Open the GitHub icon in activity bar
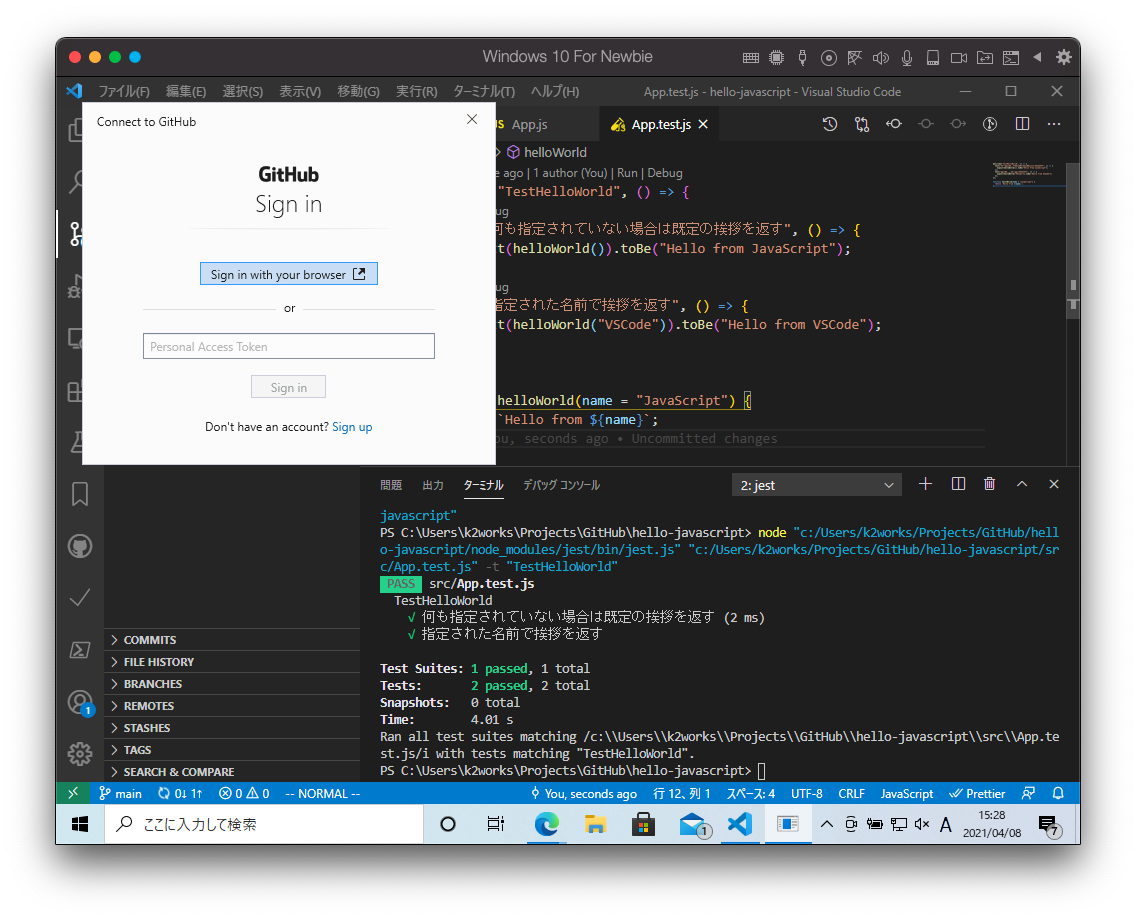This screenshot has height=918, width=1136. tap(80, 546)
